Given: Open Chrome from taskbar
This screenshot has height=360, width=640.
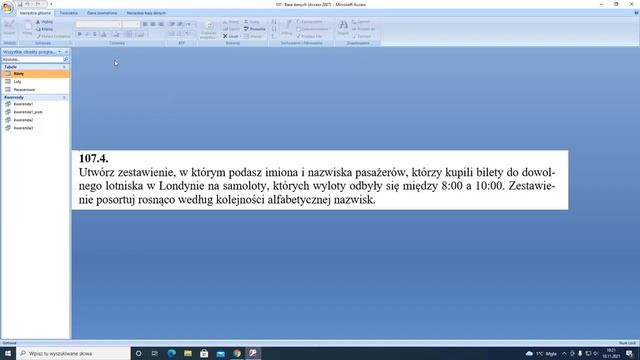Looking at the screenshot, I should pyautogui.click(x=237, y=353).
